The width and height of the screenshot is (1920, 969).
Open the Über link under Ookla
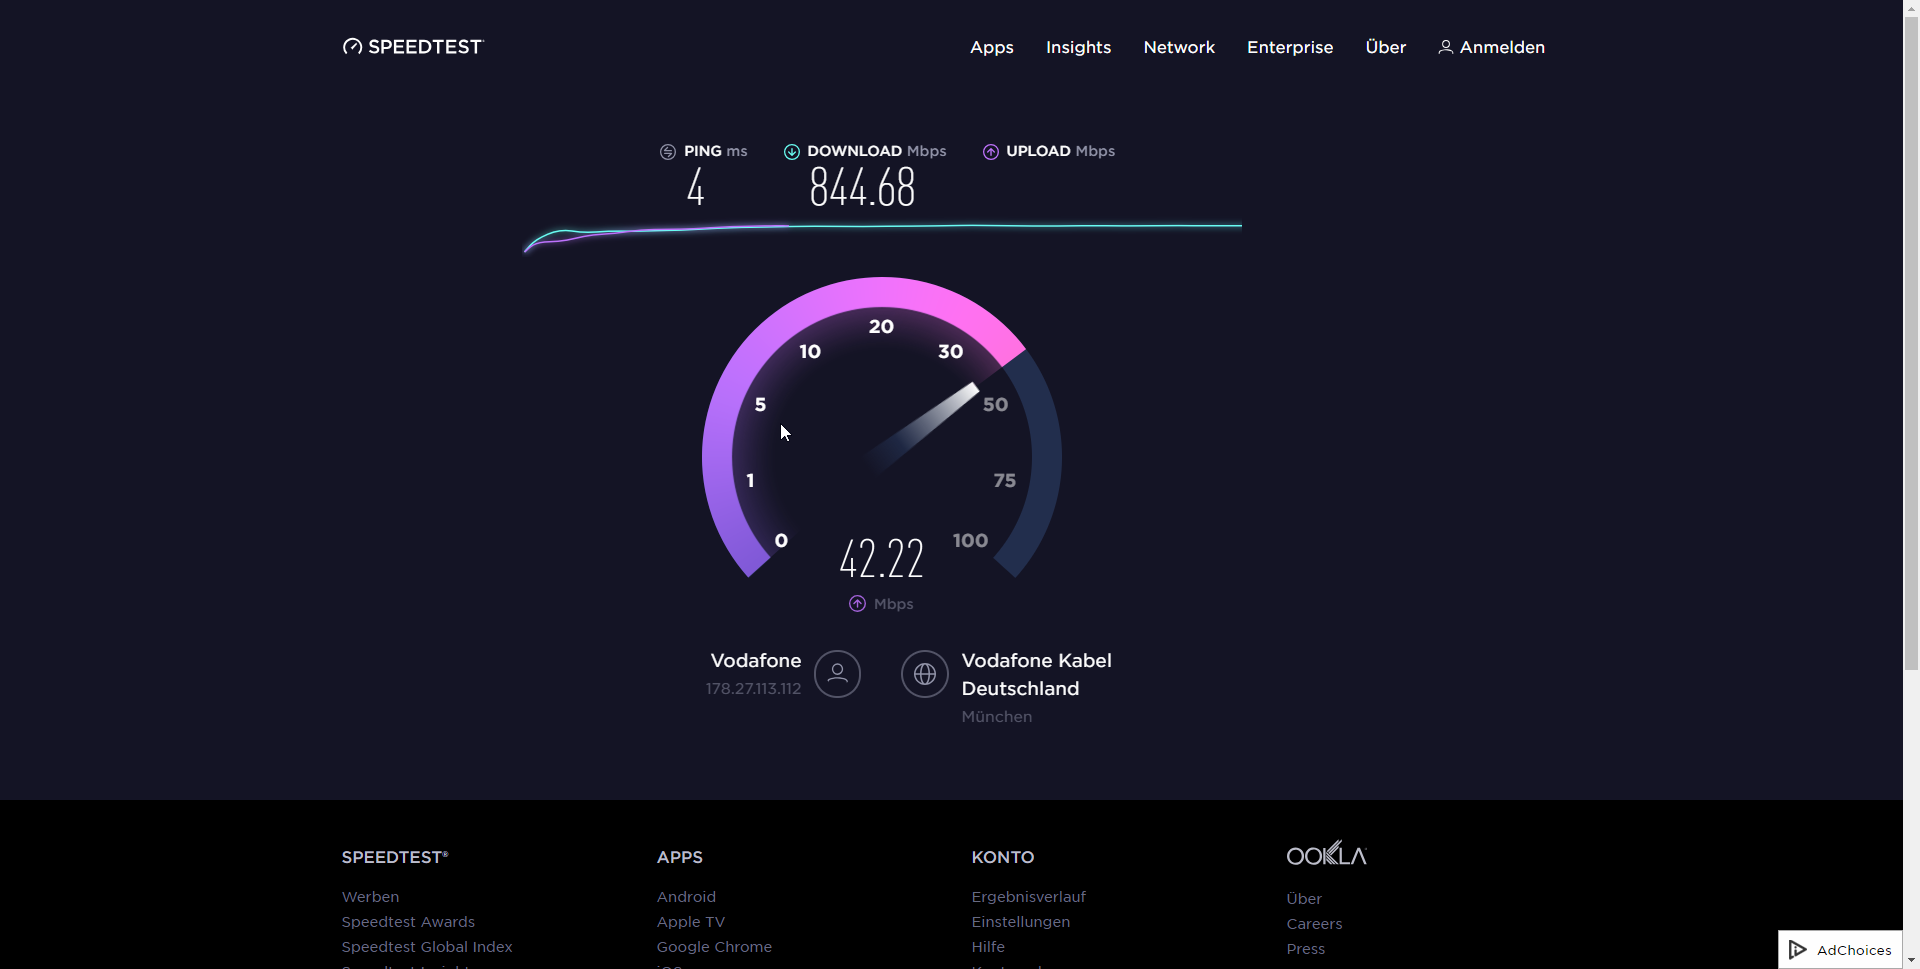[1304, 899]
